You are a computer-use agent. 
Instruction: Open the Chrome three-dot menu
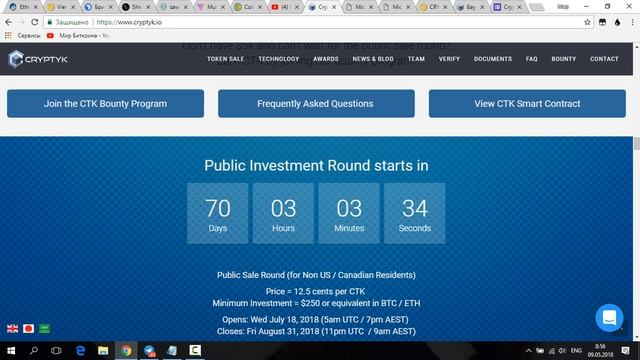tap(632, 22)
